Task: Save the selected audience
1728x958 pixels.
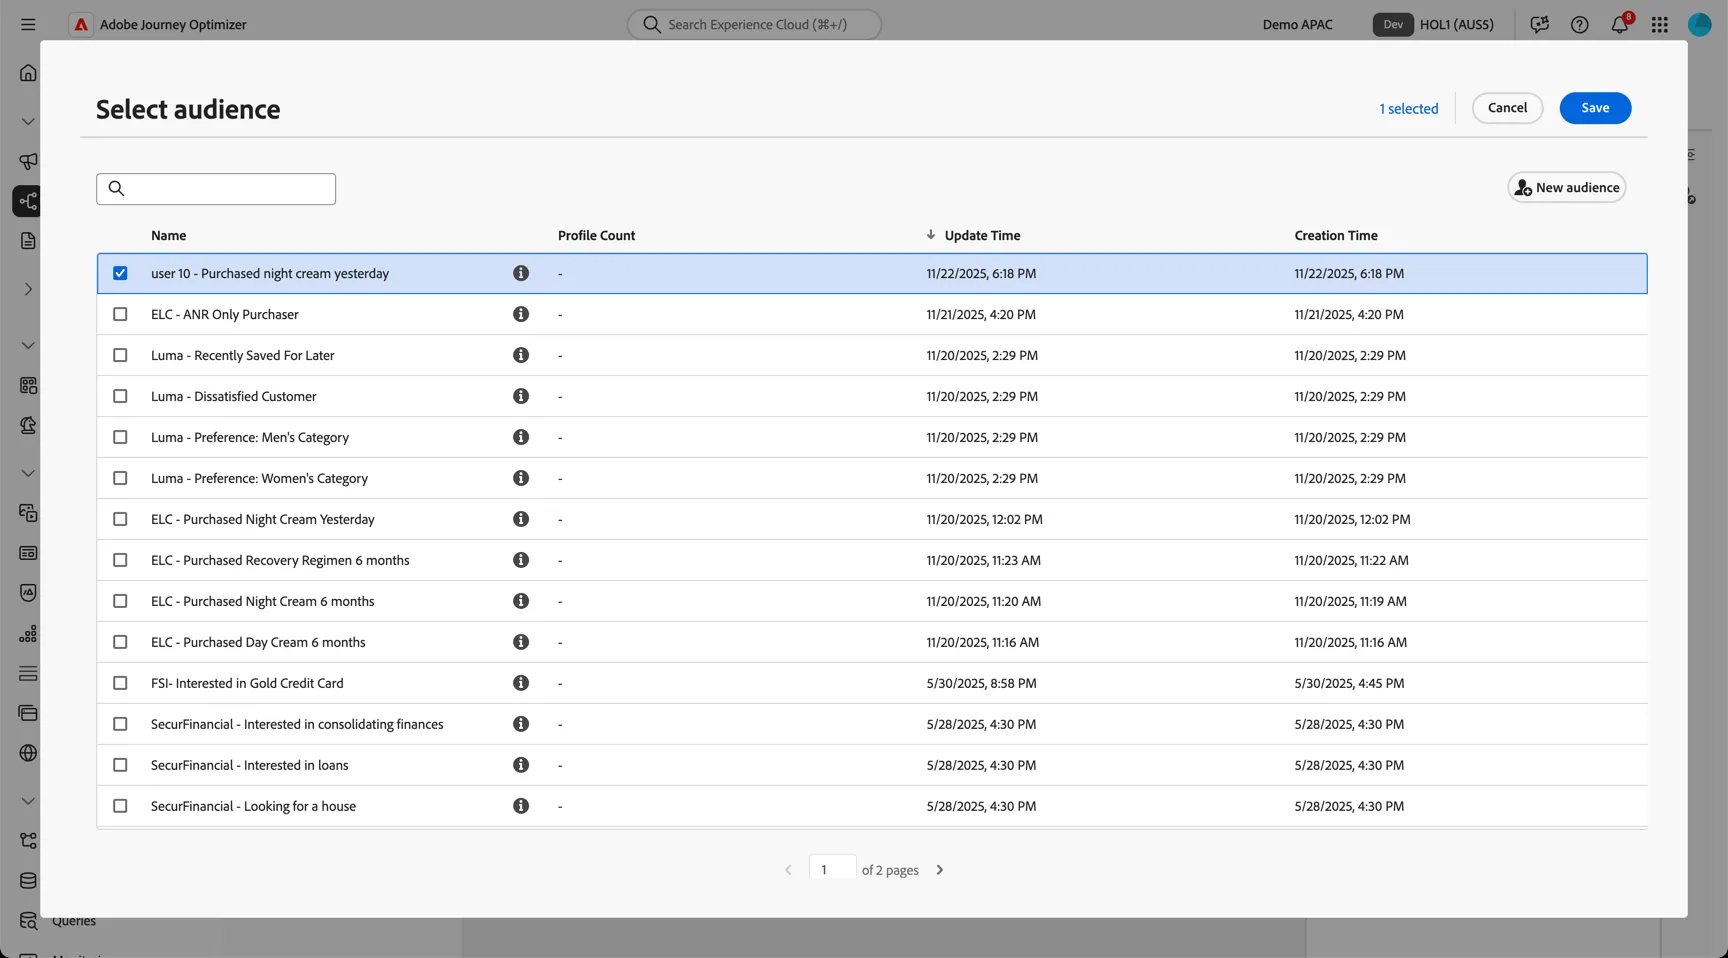Action: (1595, 108)
